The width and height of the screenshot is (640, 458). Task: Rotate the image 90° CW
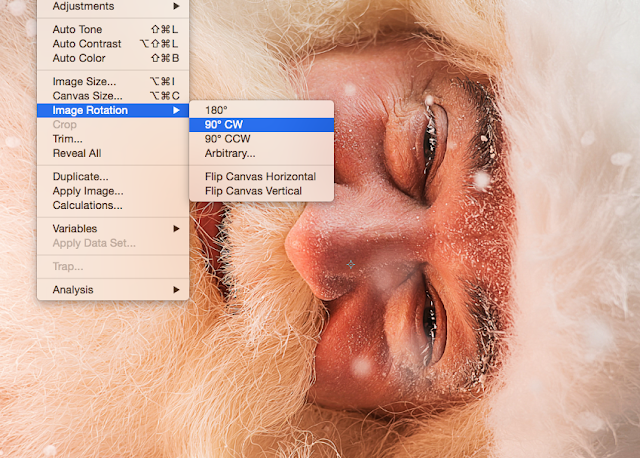pyautogui.click(x=261, y=125)
